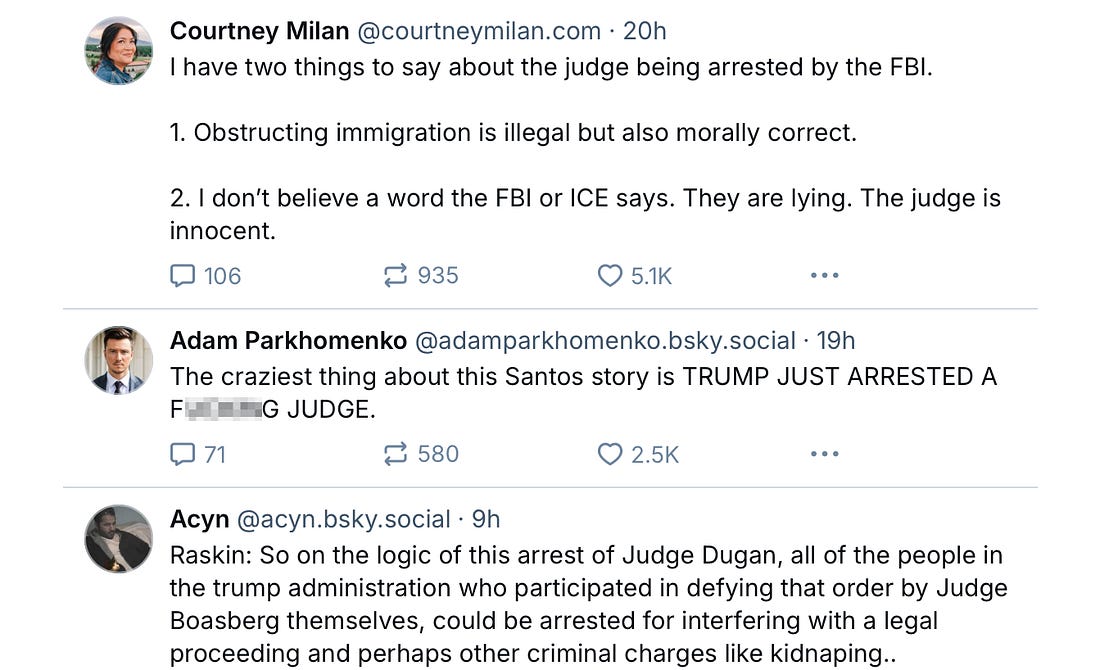Open Acyn's display name link
Image resolution: width=1100 pixels, height=670 pixels.
[200, 520]
